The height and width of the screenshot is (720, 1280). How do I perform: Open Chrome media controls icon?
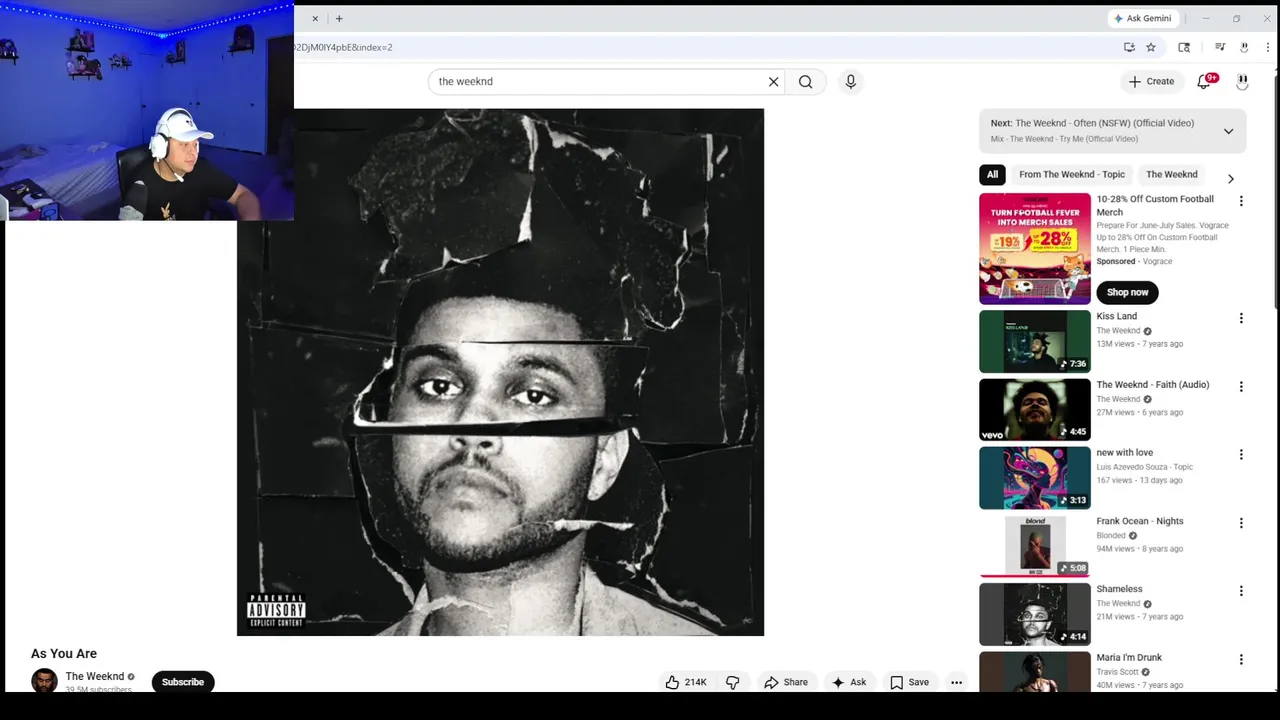1220,47
